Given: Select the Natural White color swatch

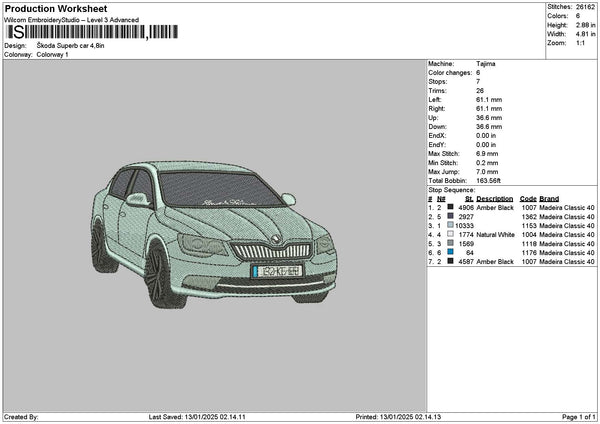Looking at the screenshot, I should tap(449, 234).
